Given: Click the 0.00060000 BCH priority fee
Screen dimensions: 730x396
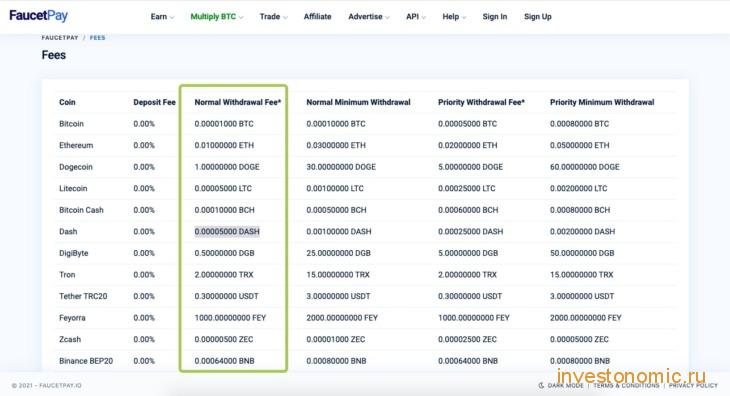Looking at the screenshot, I should (468, 210).
